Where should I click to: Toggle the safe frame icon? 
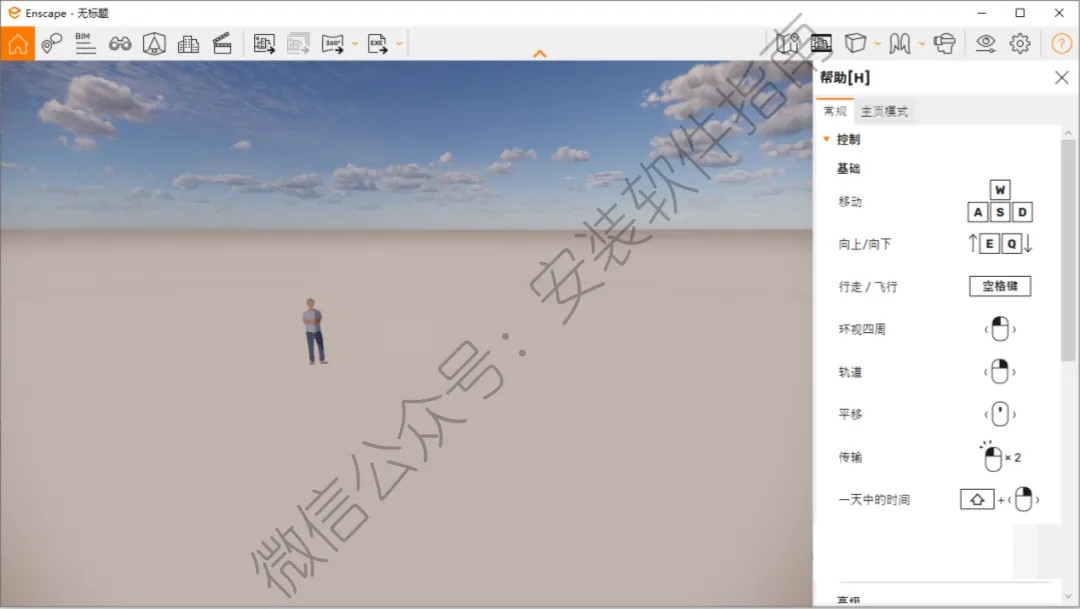(x=821, y=43)
